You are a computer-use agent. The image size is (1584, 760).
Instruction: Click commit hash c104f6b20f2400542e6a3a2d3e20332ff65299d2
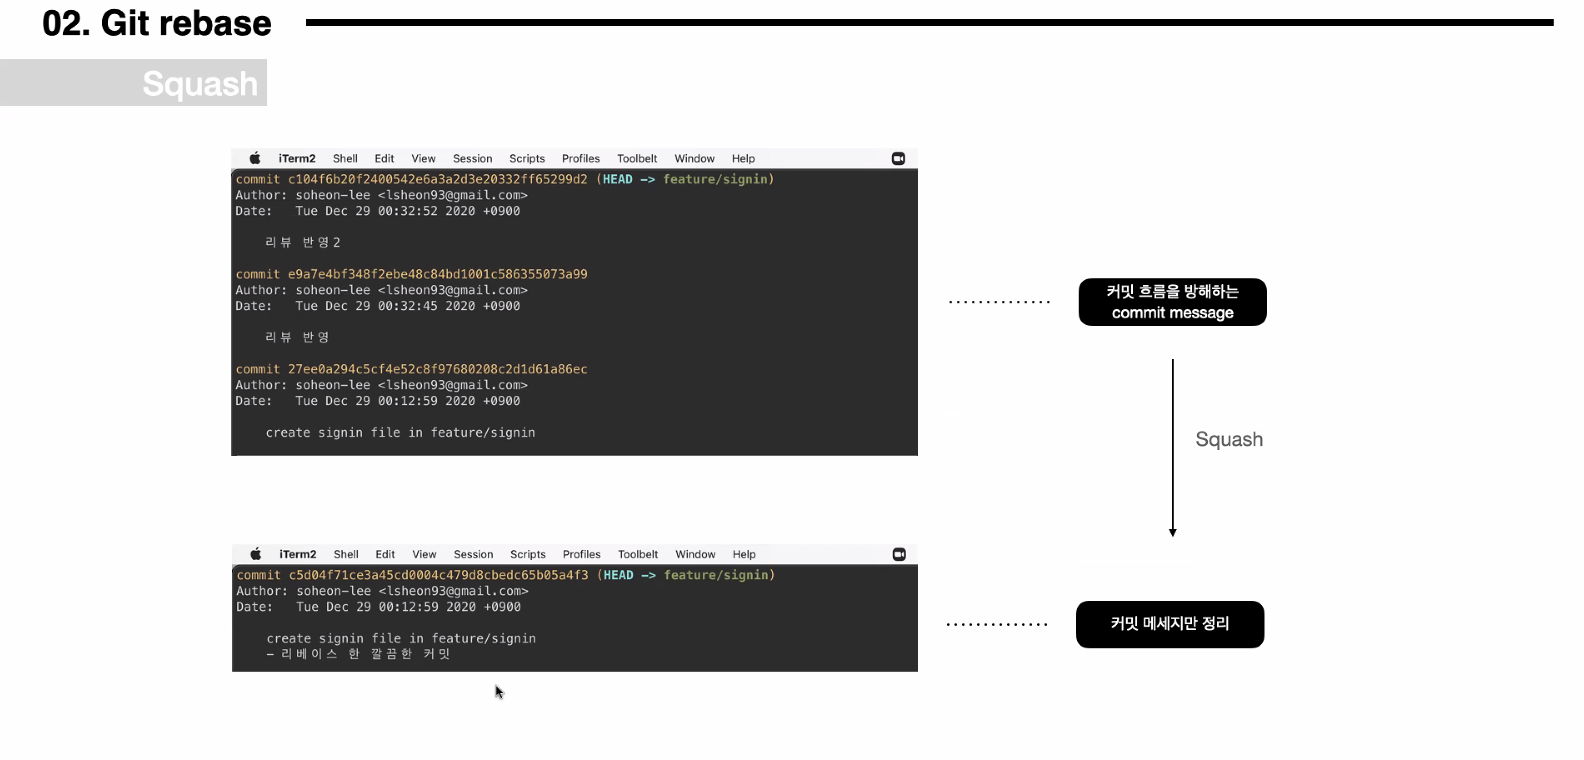pyautogui.click(x=438, y=180)
